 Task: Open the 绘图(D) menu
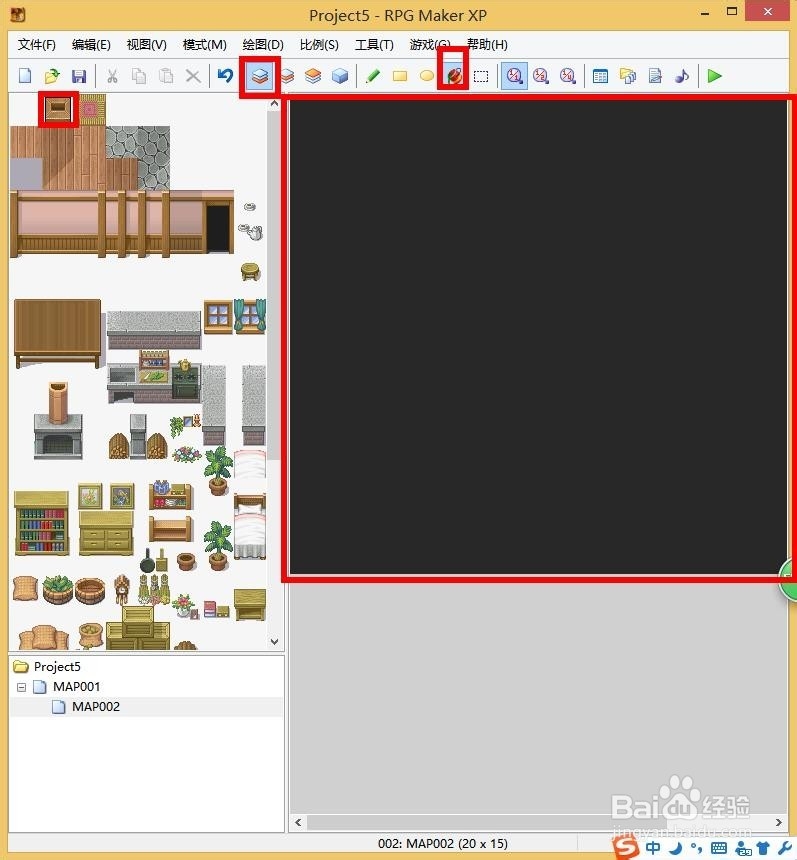tap(263, 44)
